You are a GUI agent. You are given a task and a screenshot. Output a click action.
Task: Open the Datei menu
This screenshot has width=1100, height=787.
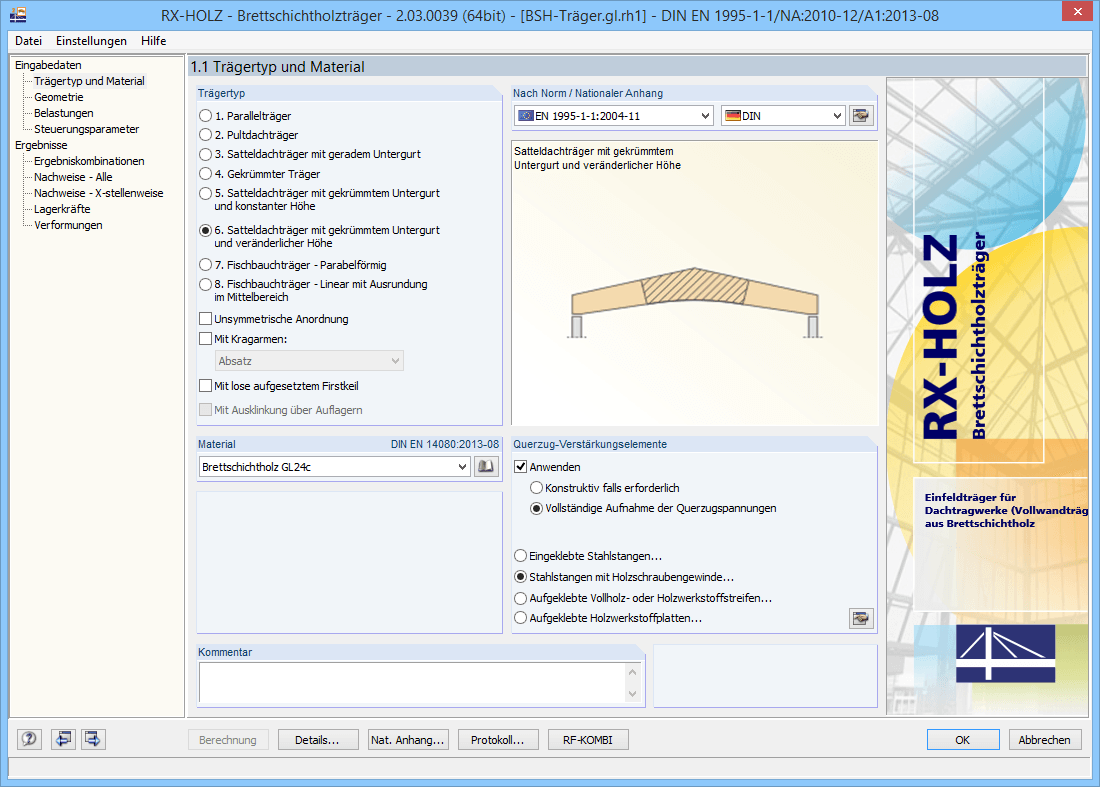pyautogui.click(x=27, y=41)
